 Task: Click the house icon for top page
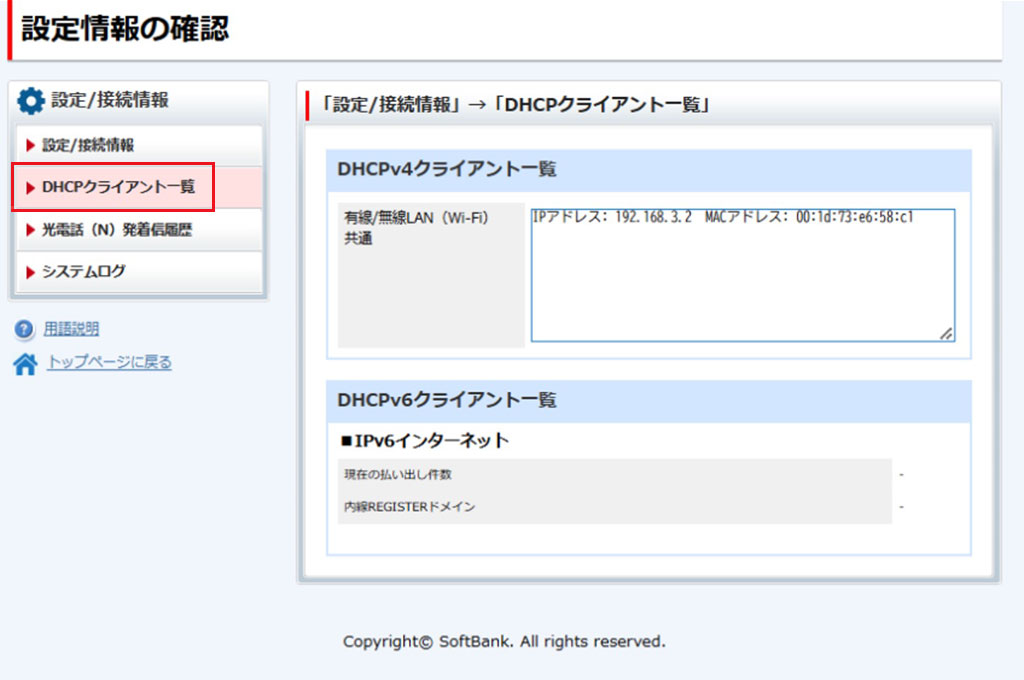(25, 364)
